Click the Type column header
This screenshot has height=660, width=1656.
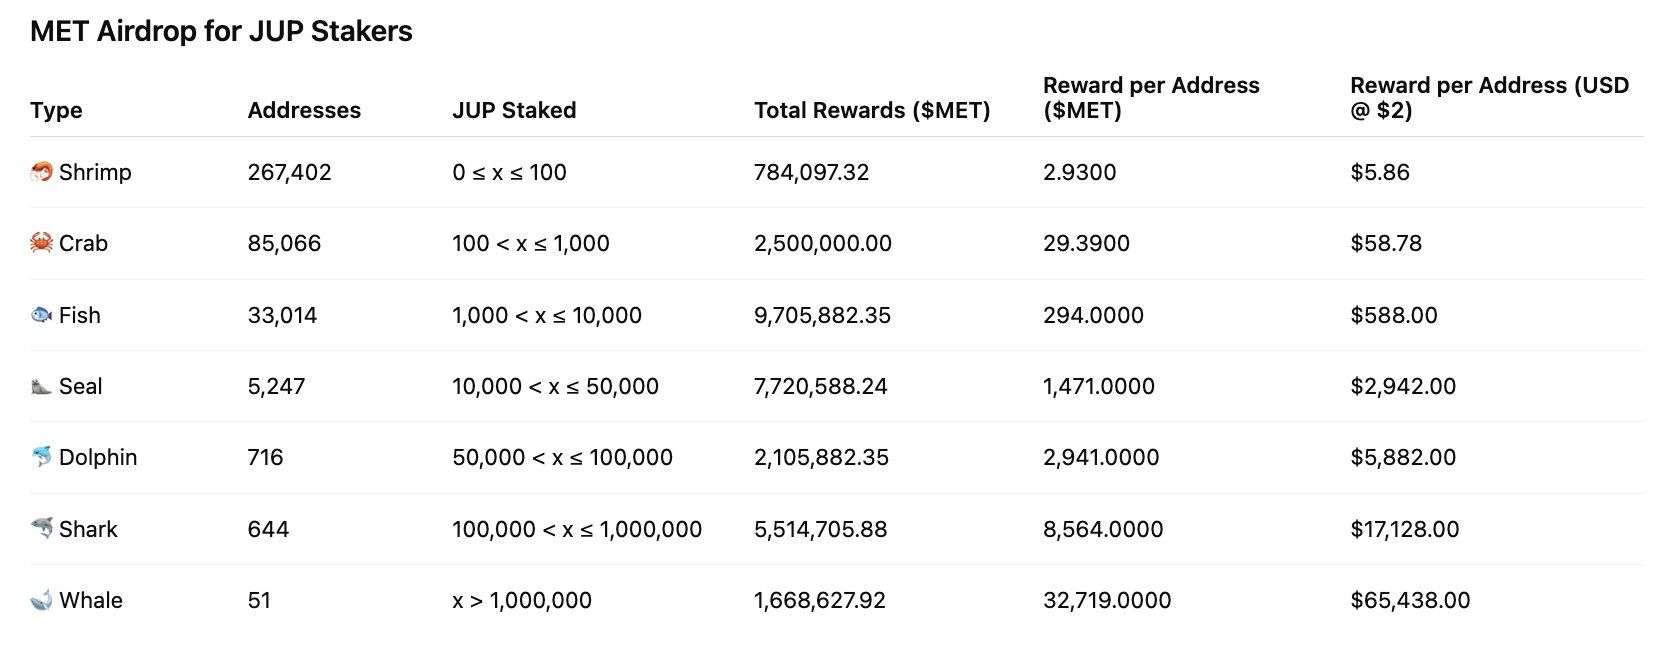coord(56,110)
